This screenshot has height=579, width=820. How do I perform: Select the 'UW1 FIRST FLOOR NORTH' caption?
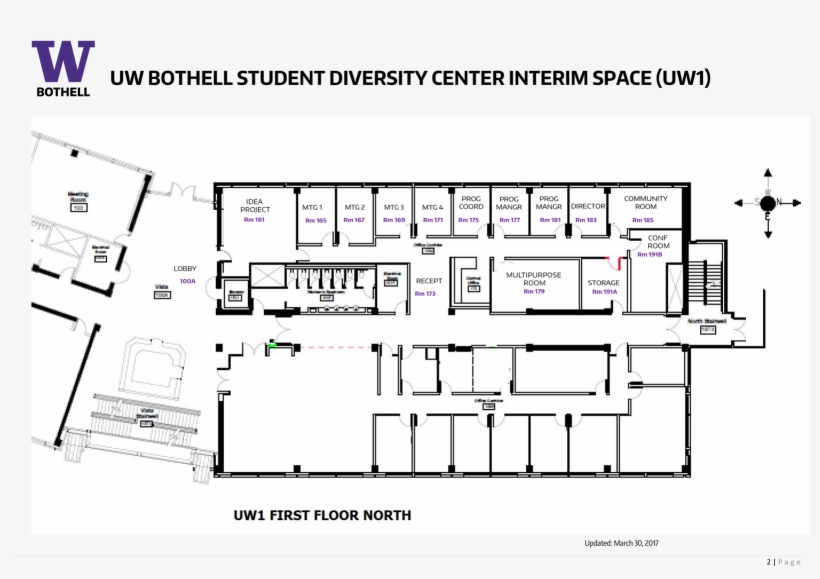click(x=322, y=515)
